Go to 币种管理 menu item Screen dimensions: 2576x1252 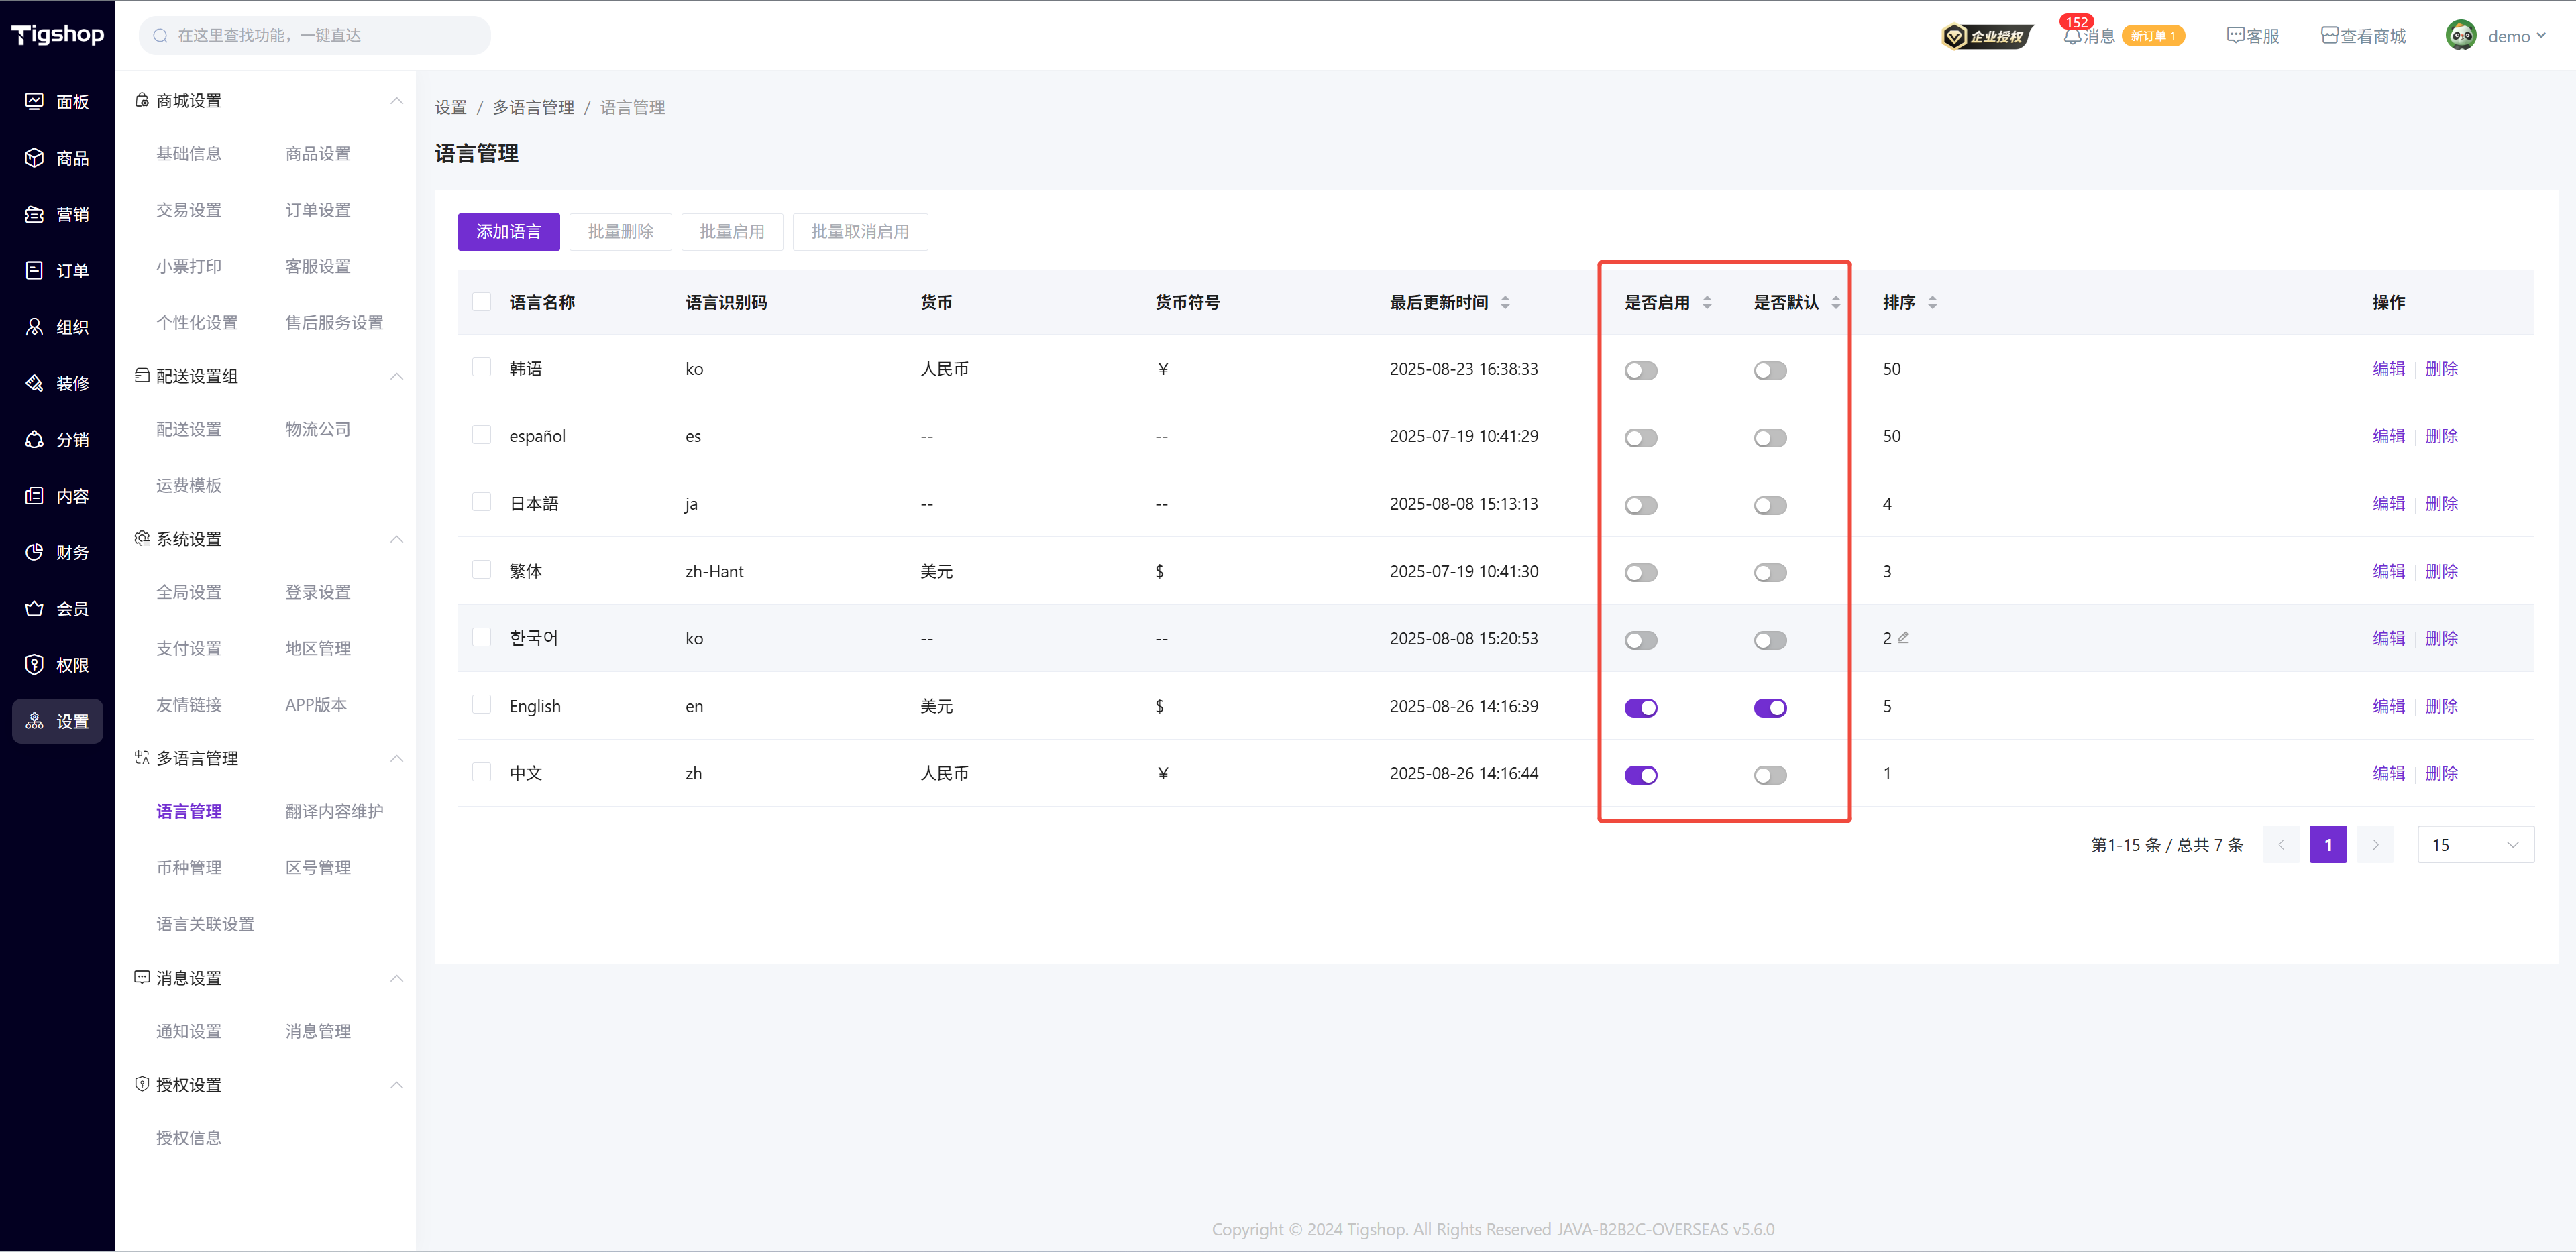tap(189, 868)
